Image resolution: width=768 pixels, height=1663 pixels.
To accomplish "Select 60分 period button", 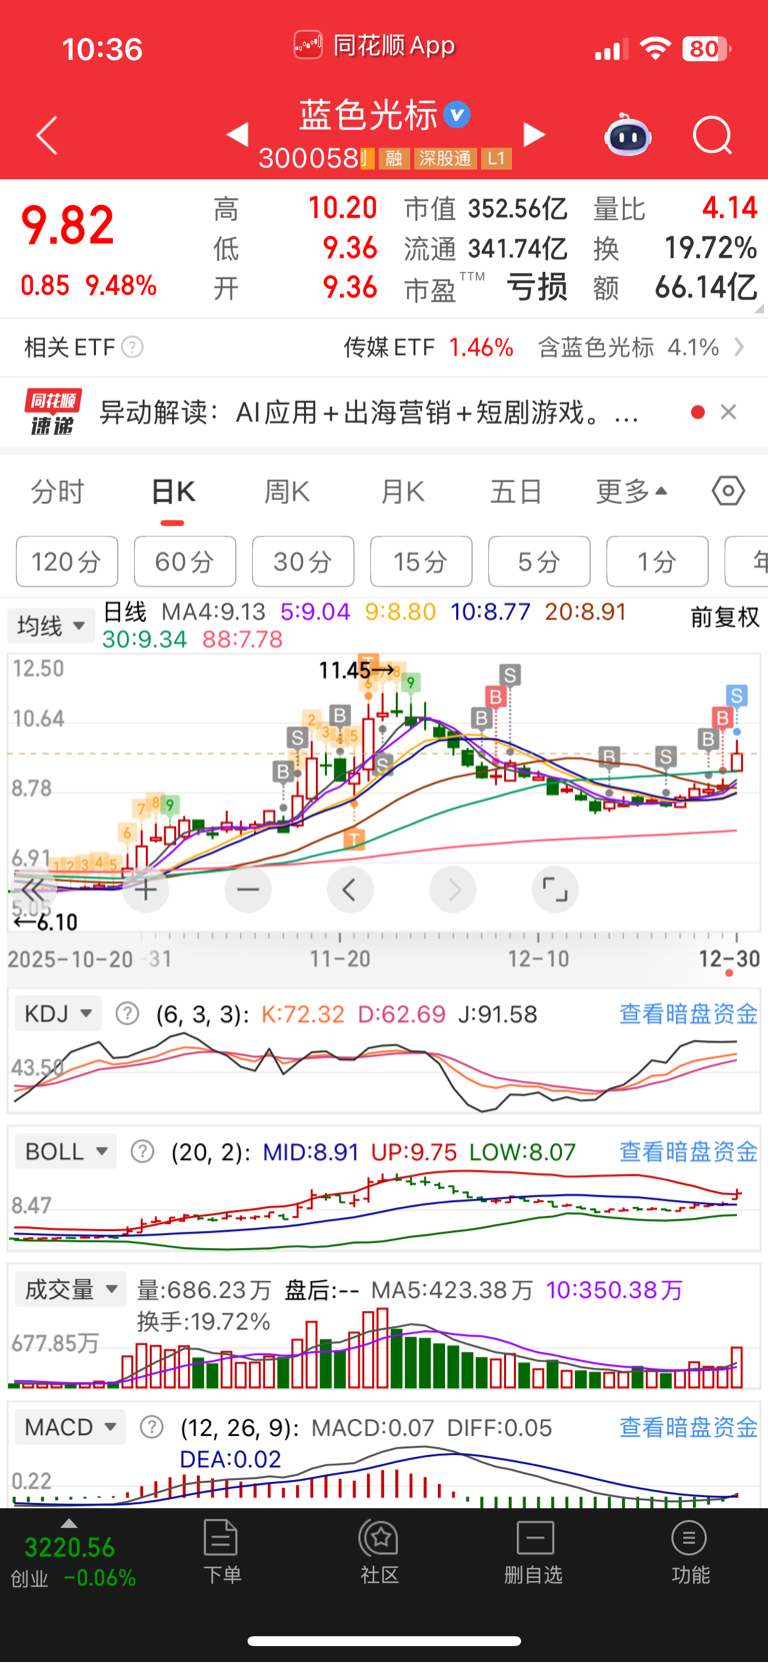I will point(185,561).
